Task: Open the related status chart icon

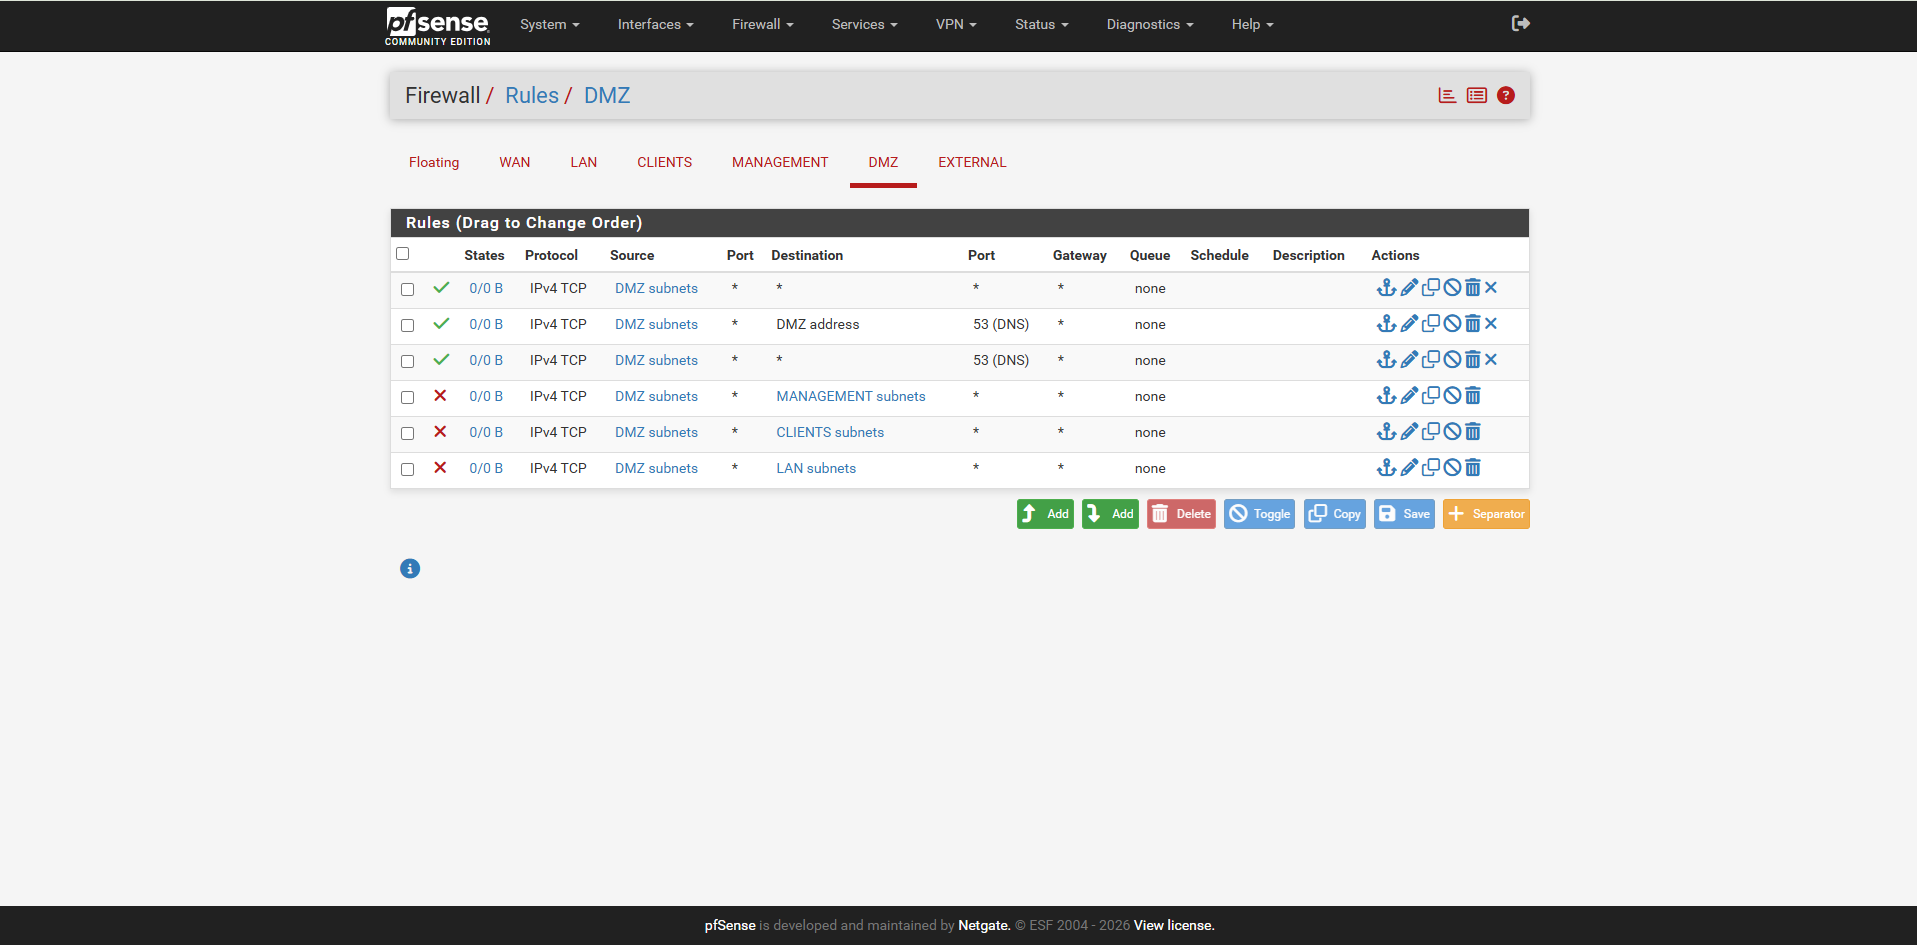Action: click(1447, 96)
